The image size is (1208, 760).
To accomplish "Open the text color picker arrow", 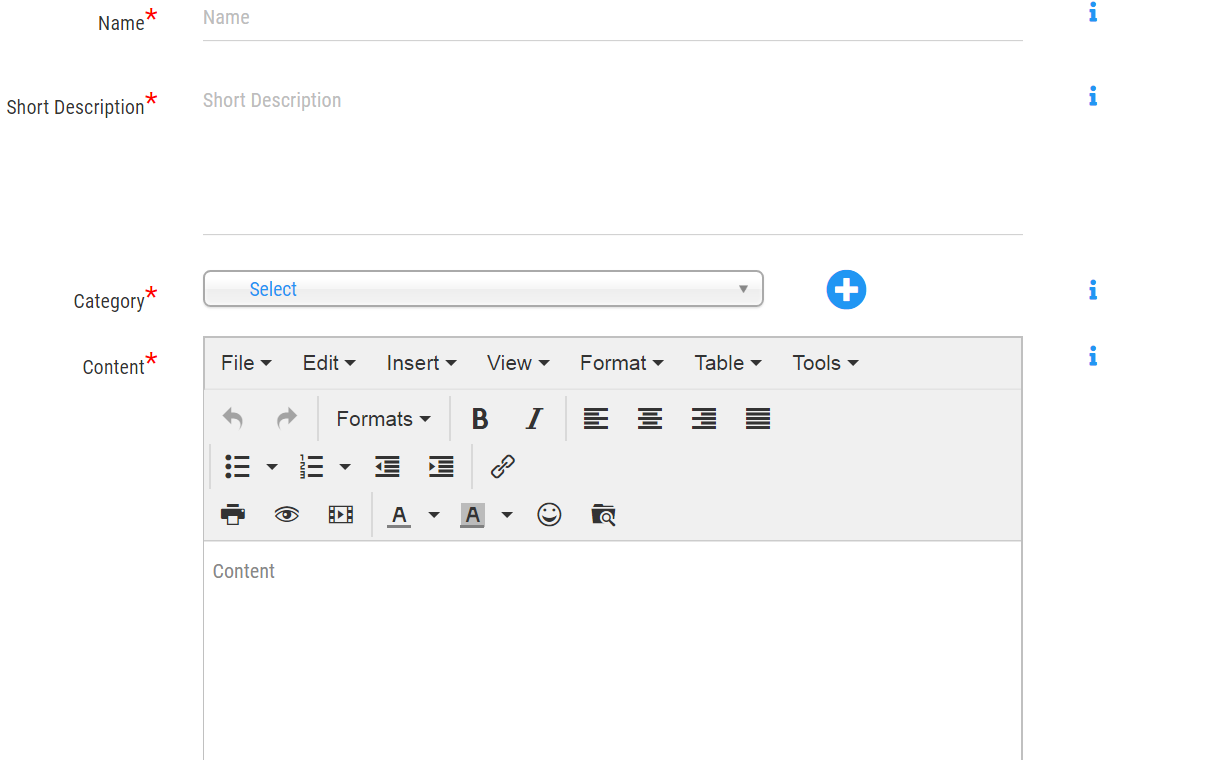I will pyautogui.click(x=434, y=515).
